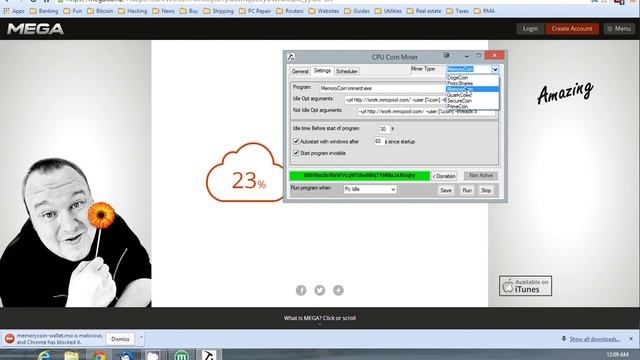Click the Not Idle Opt arguments field
Screen dimensions: 640x360
[x=427, y=111]
